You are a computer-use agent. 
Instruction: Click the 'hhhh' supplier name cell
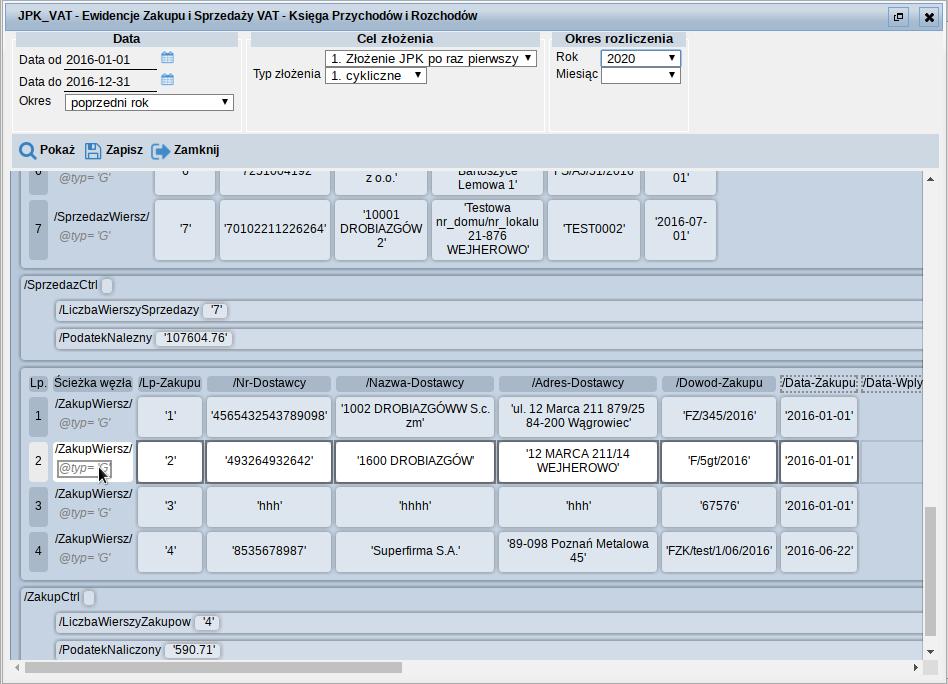[415, 506]
